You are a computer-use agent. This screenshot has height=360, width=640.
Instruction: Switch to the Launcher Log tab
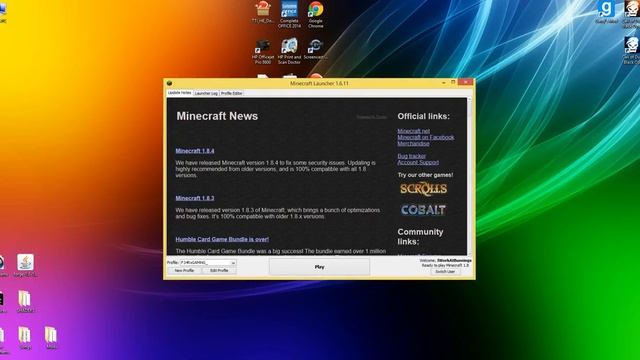point(206,93)
